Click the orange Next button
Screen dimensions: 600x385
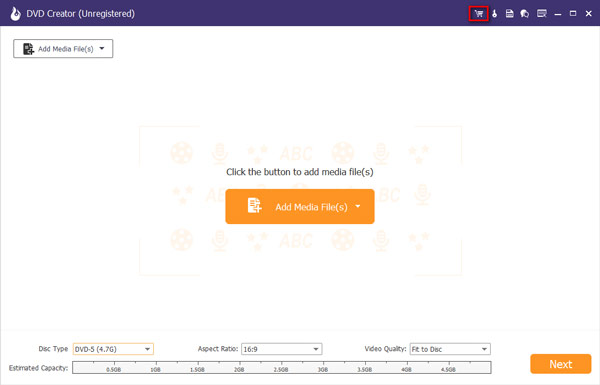[561, 364]
